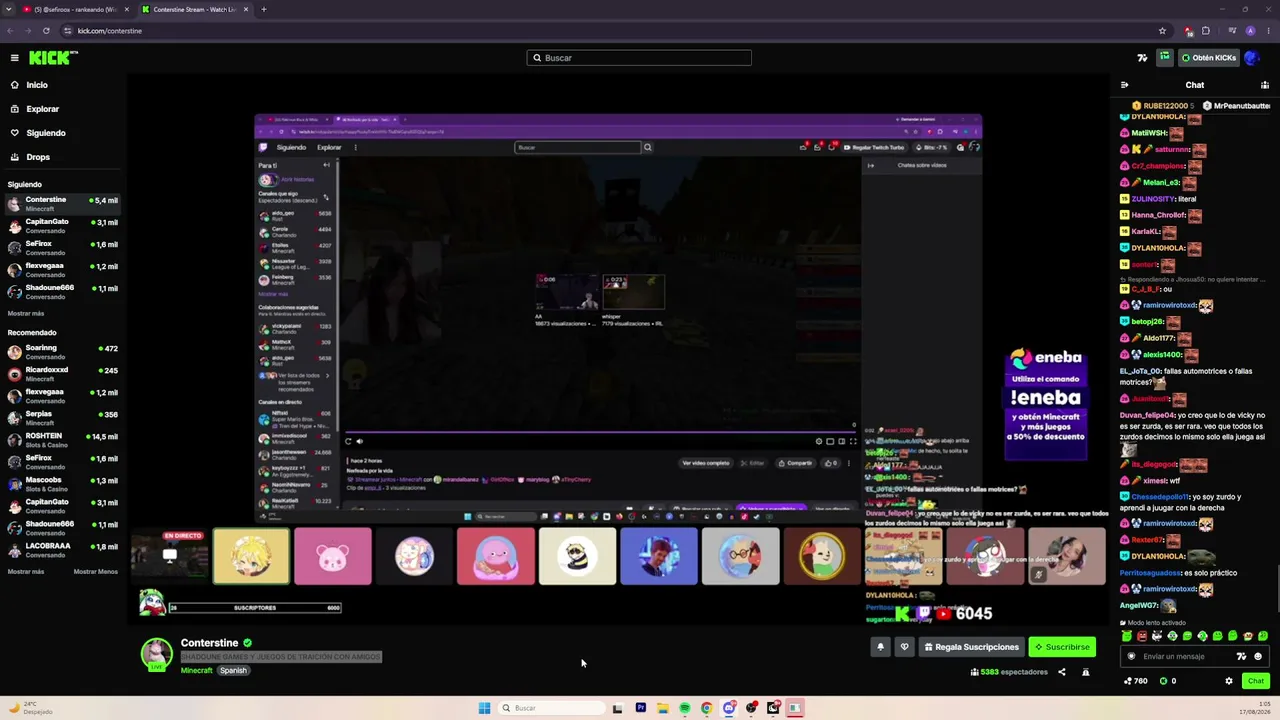The image size is (1280, 720).
Task: Share the stream with share icon
Action: coord(1062,672)
